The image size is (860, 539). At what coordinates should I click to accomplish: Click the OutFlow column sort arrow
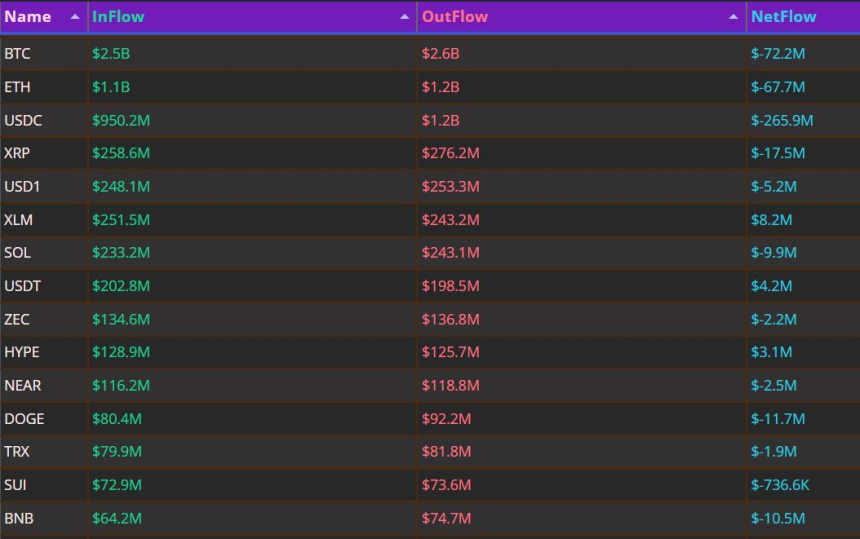tap(733, 17)
